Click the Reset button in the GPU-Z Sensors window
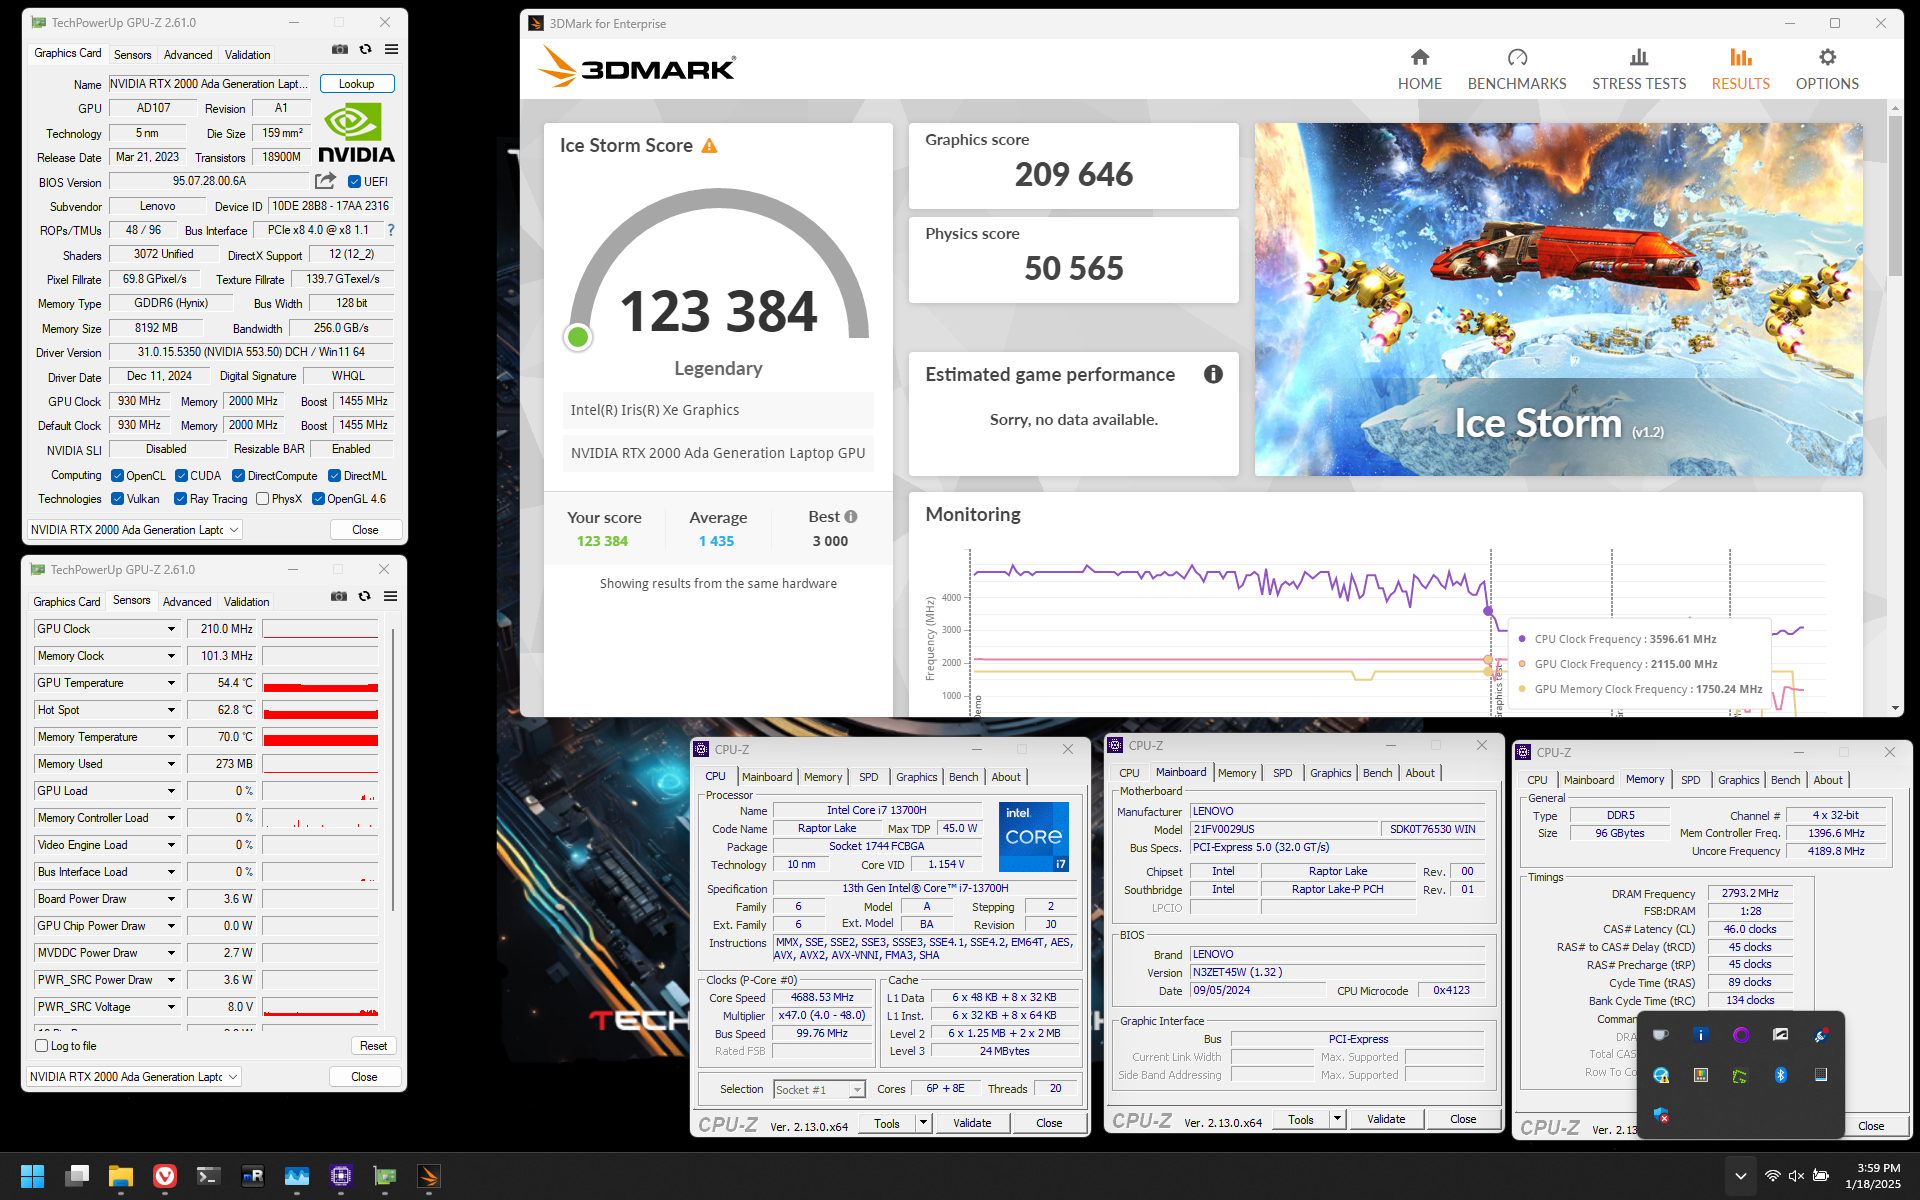Viewport: 1920px width, 1200px height. [x=373, y=1046]
